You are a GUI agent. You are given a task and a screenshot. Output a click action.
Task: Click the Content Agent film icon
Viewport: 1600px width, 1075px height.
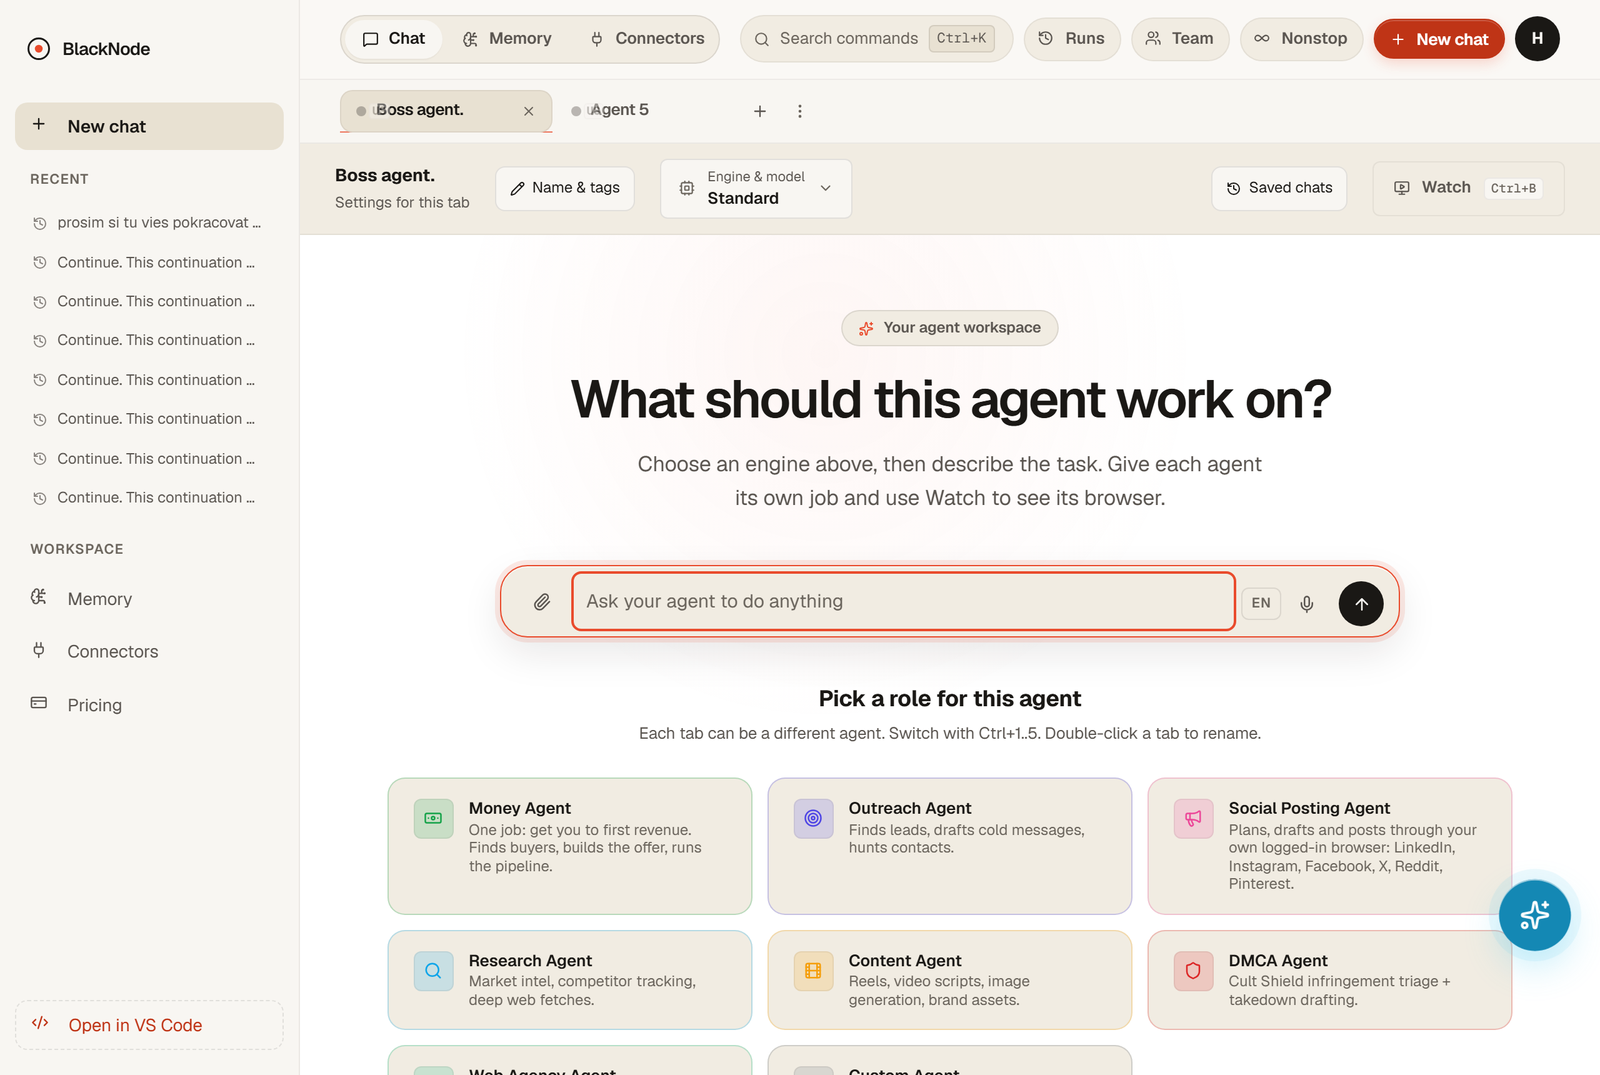click(813, 971)
